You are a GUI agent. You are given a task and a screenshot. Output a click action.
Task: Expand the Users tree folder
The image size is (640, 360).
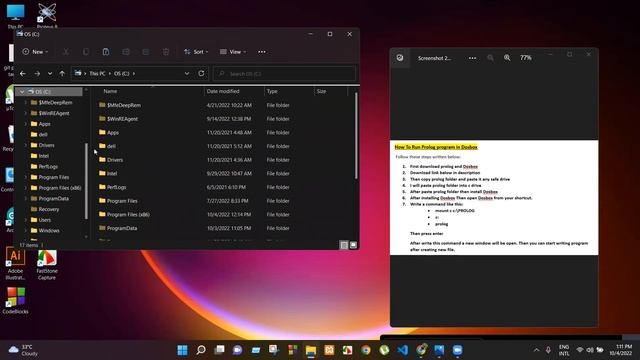coord(26,220)
